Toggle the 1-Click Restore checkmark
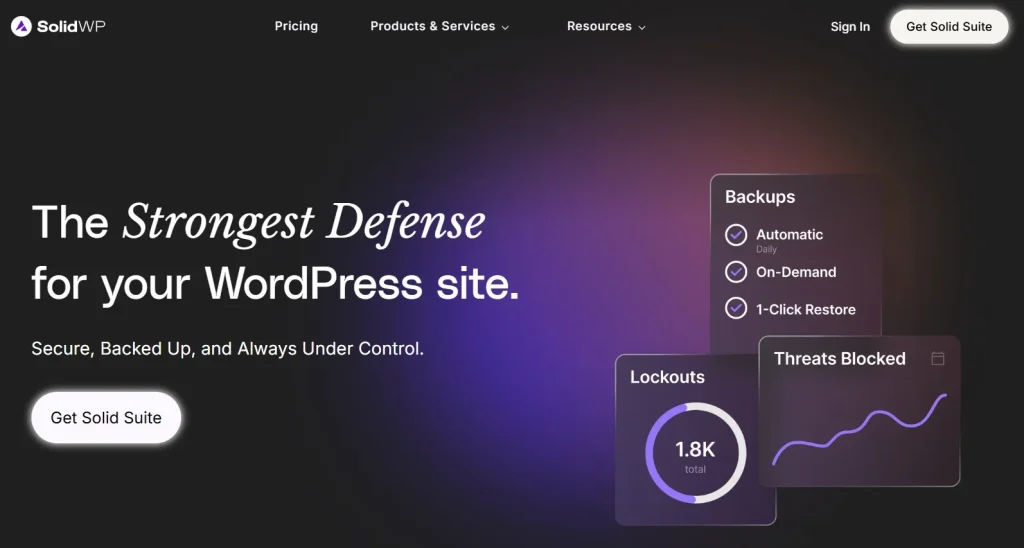1024x548 pixels. click(x=736, y=309)
